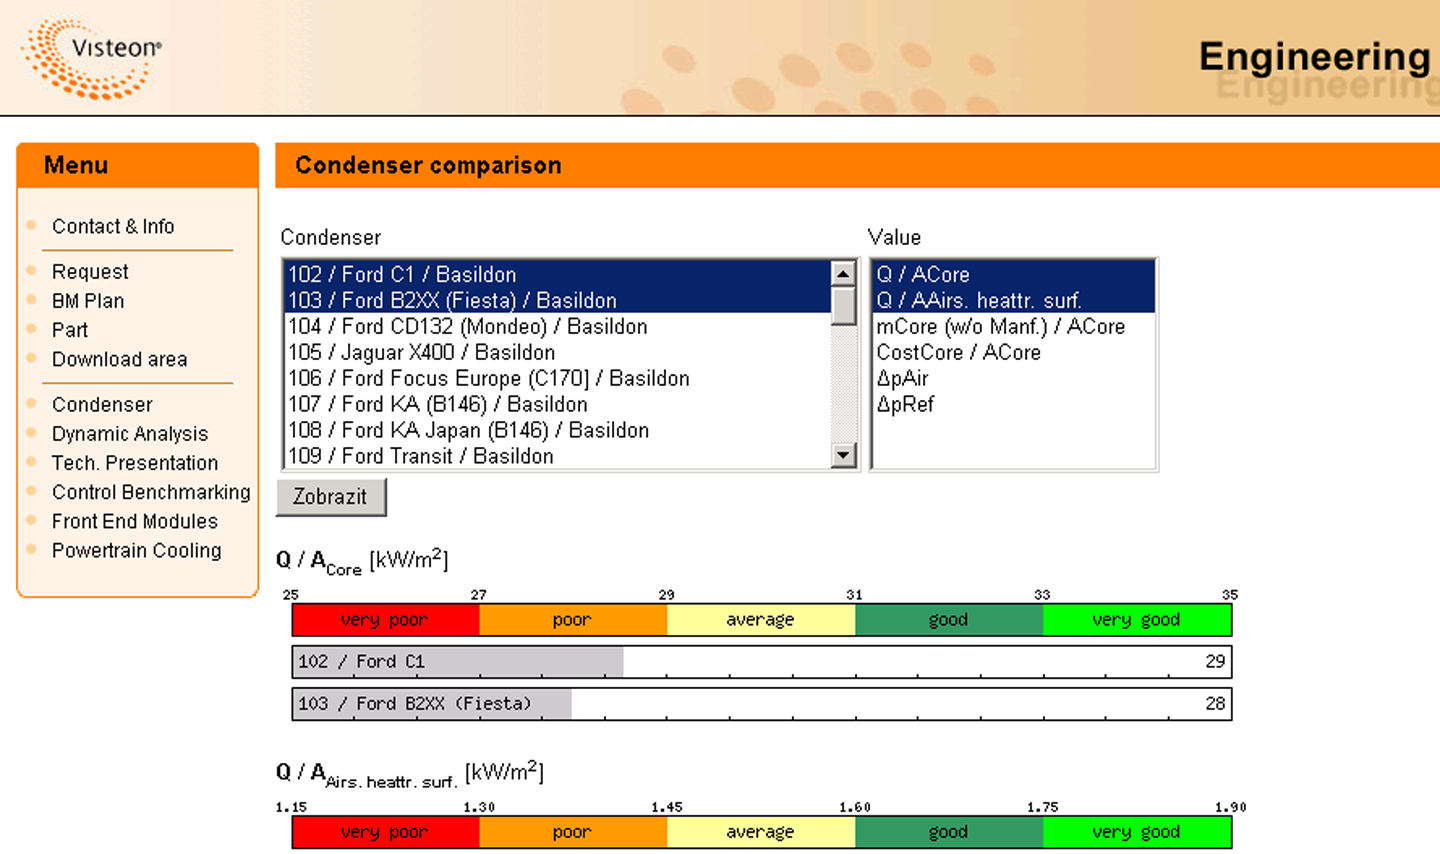1440x854 pixels.
Task: Click 'average' segment in Q/AAirs scale
Action: [x=761, y=832]
